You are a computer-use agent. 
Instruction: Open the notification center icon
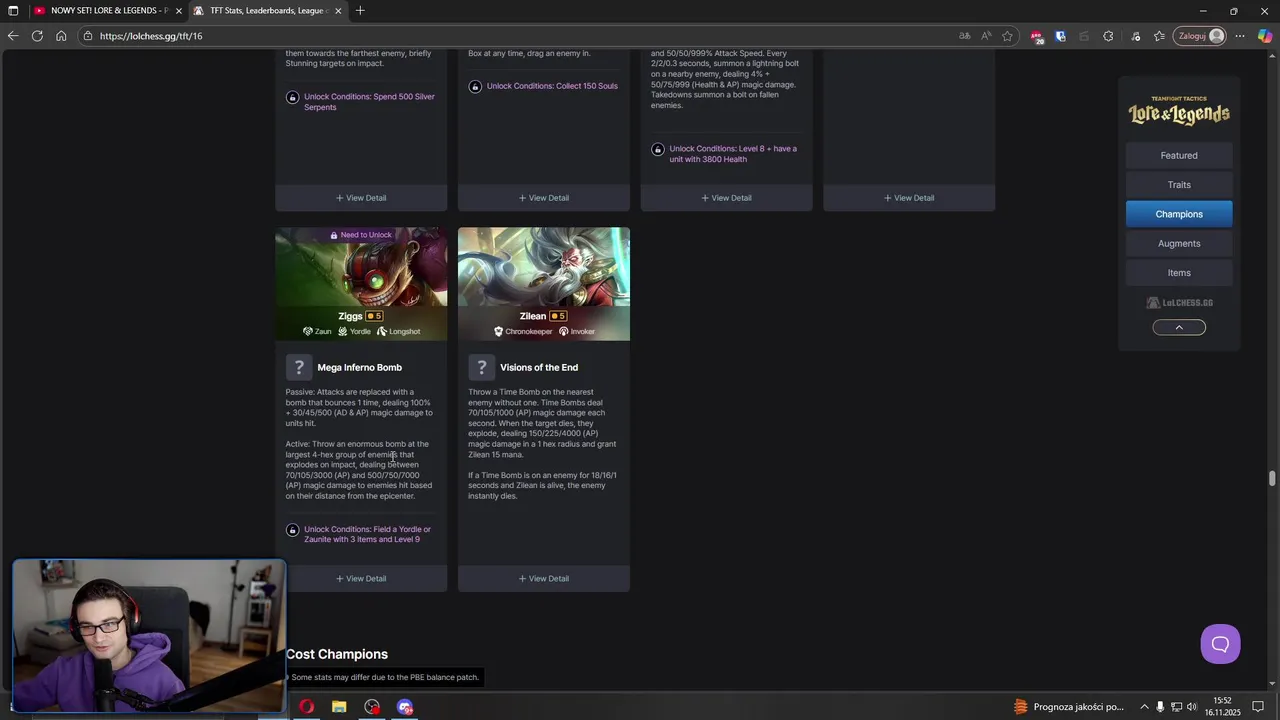[1258, 707]
